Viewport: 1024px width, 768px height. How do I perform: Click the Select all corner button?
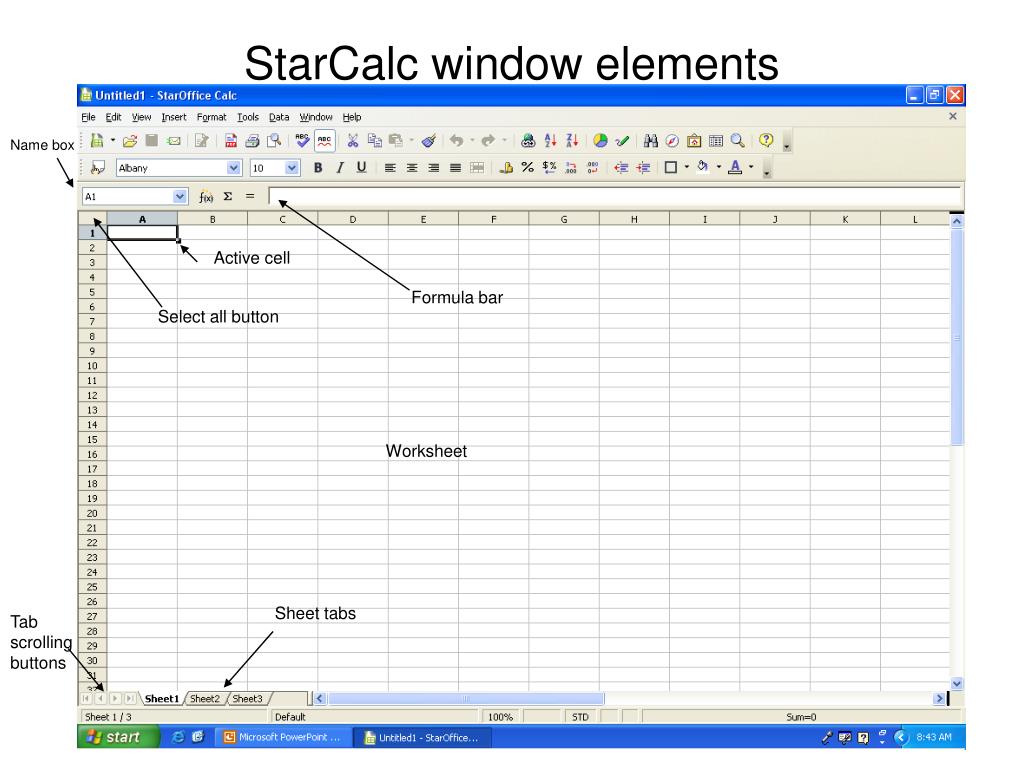92,219
